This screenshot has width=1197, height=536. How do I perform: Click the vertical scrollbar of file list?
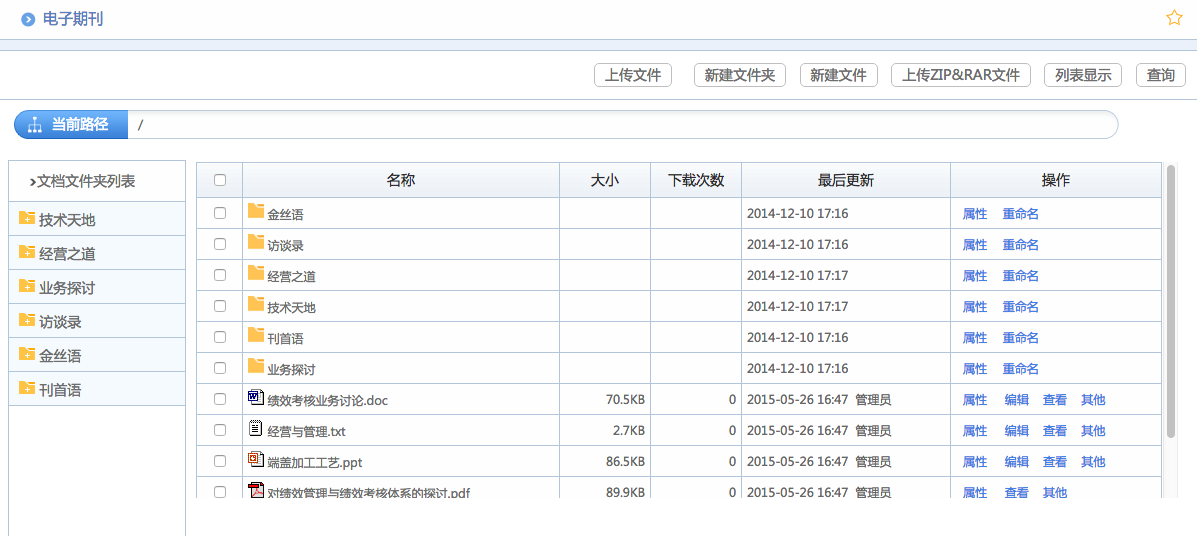pyautogui.click(x=1170, y=300)
